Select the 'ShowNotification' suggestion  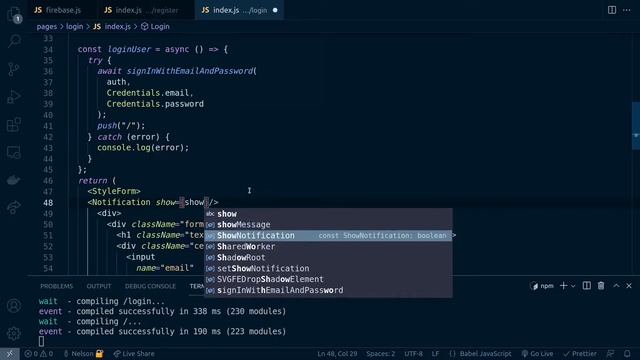(x=328, y=236)
